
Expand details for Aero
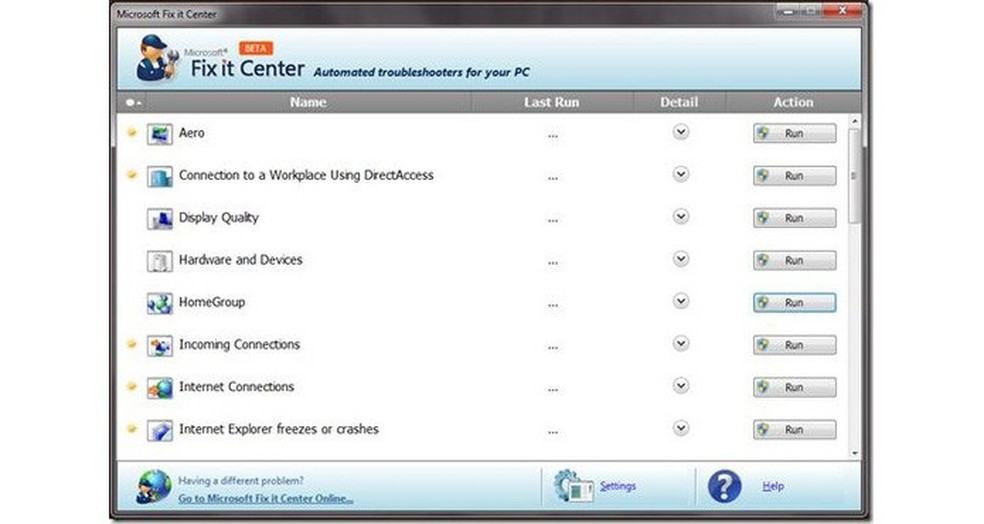681,132
